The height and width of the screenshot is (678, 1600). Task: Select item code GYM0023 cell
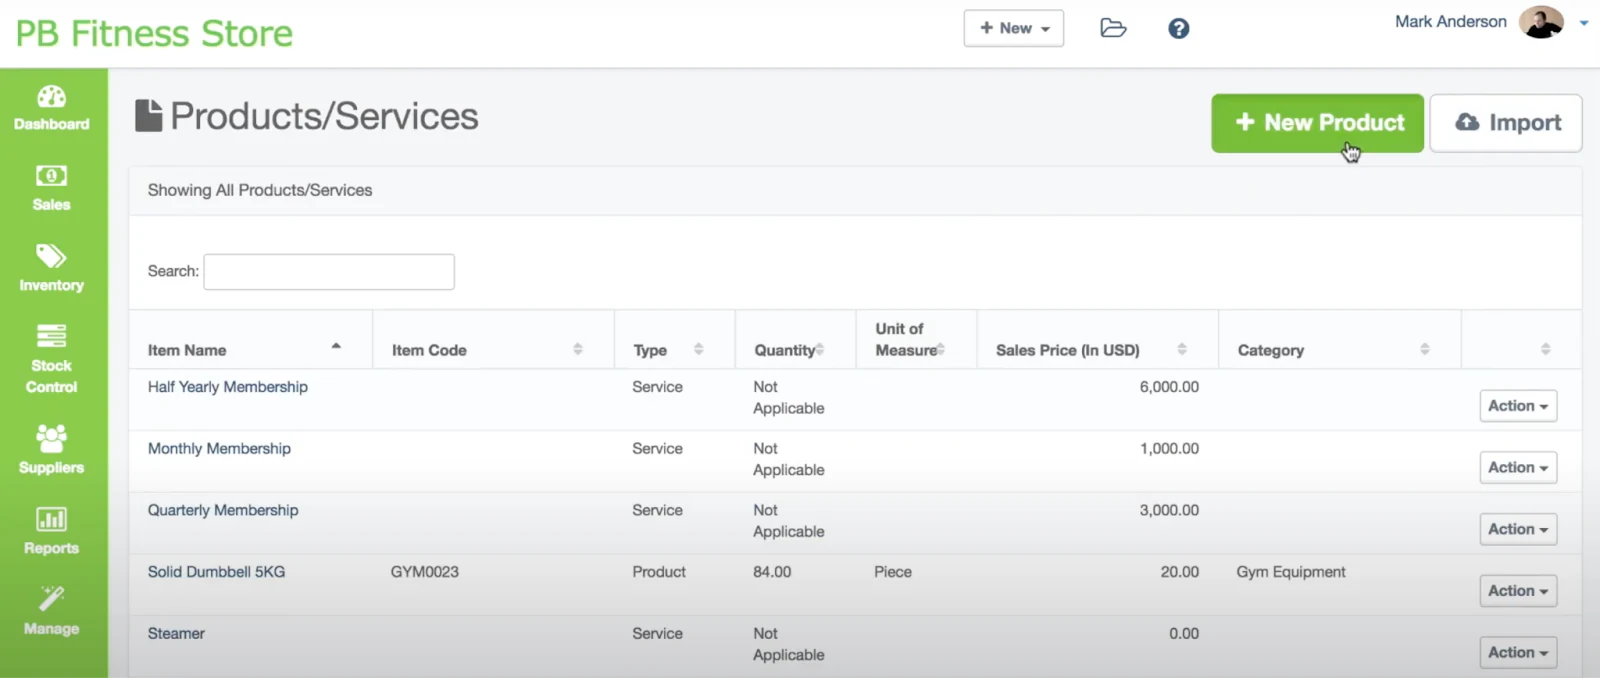coord(425,572)
